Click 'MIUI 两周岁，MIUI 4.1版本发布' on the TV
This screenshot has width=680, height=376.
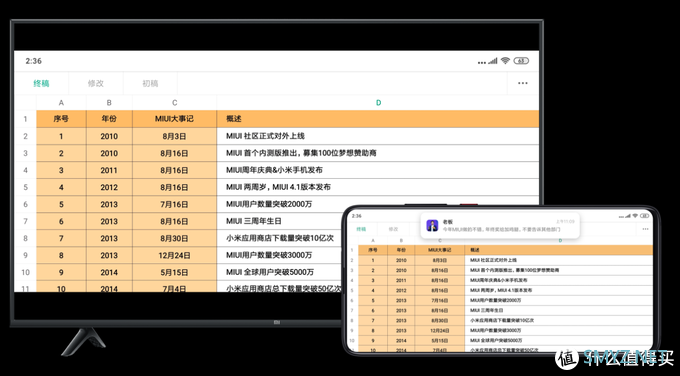[x=378, y=187]
